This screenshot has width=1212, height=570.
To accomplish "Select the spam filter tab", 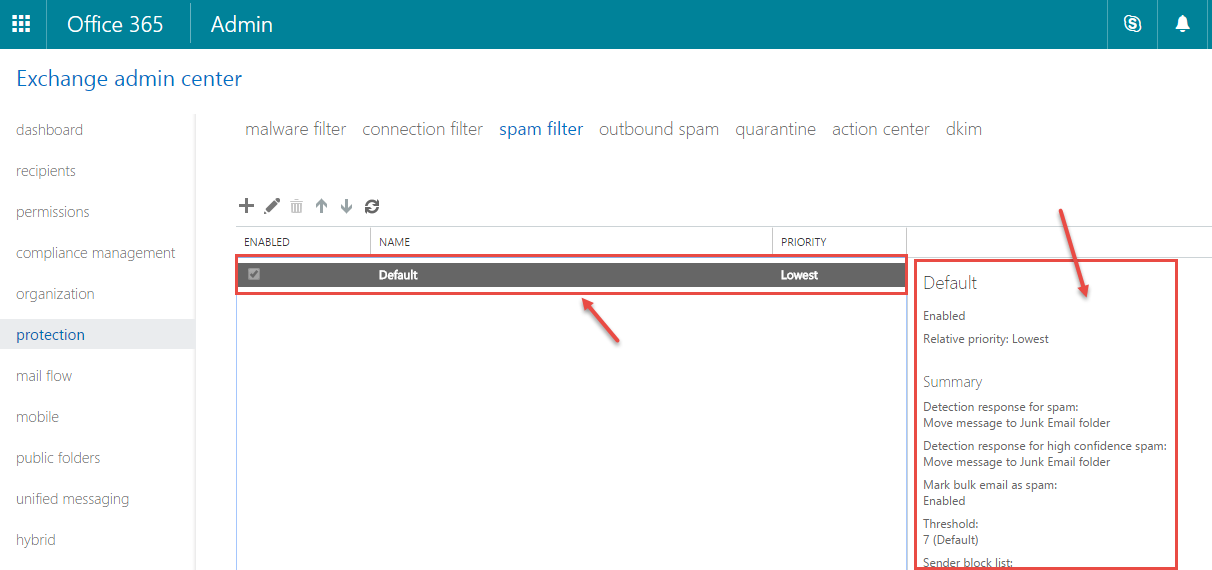I will click(x=541, y=129).
